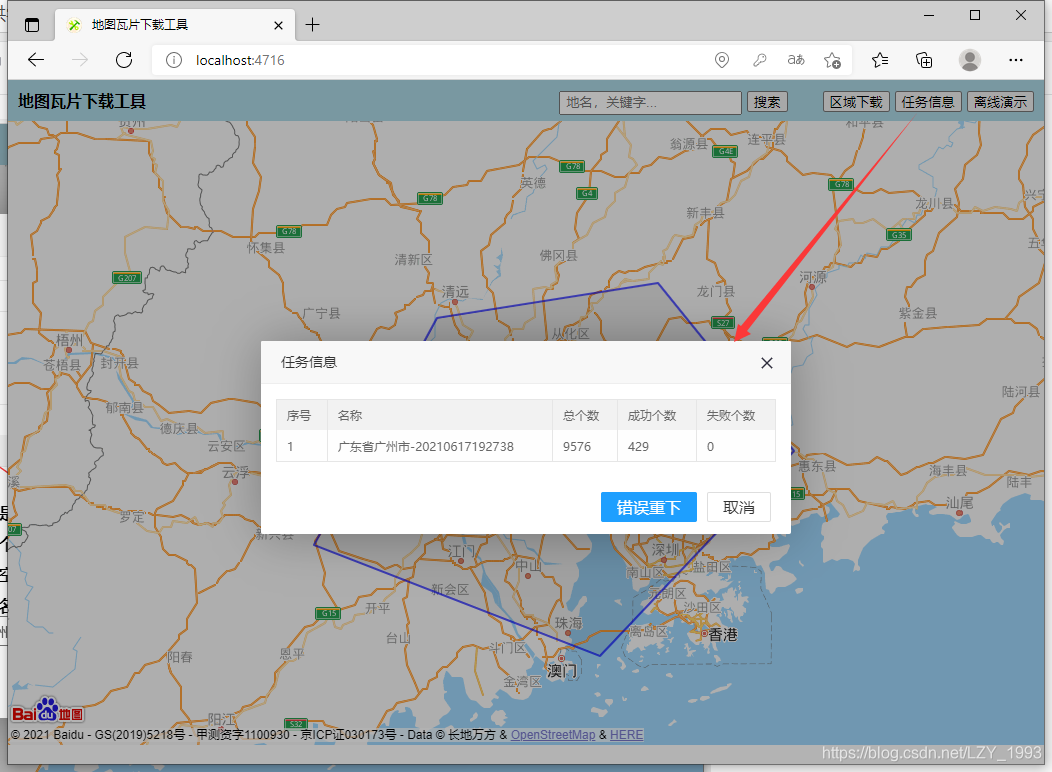
Task: Close the 地图瓦片下载工具 tab
Action: tap(278, 25)
